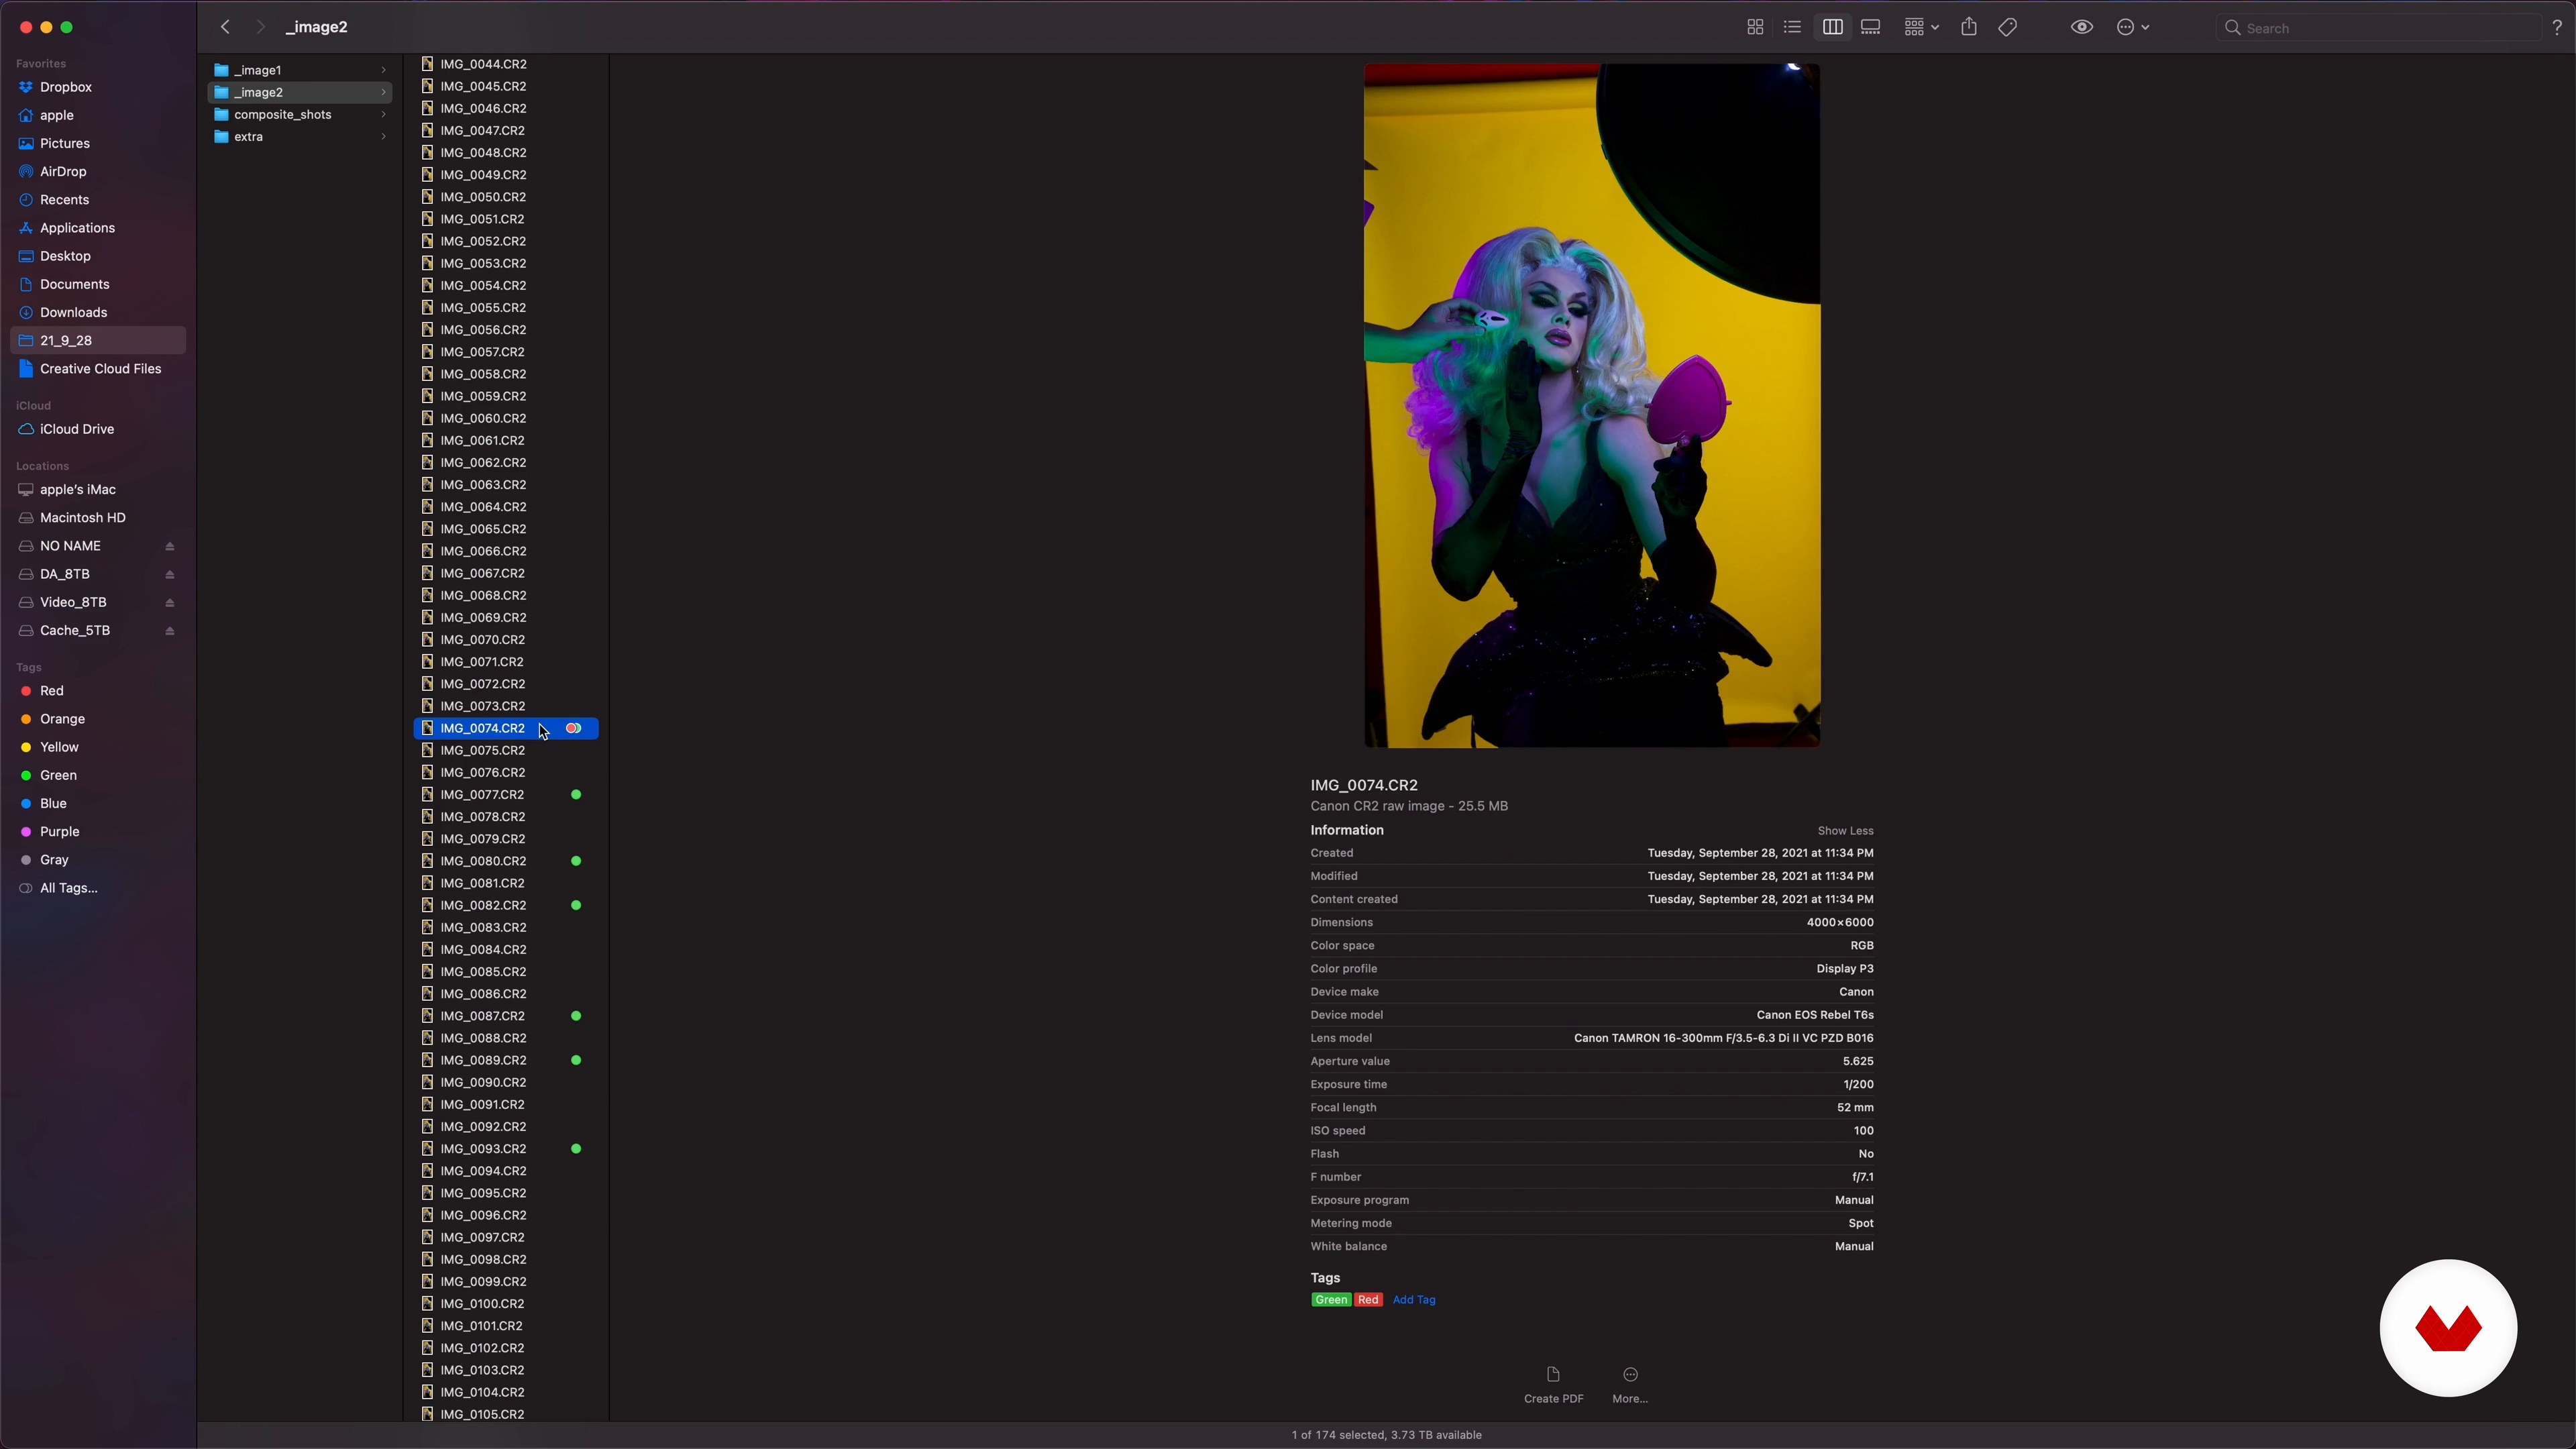The width and height of the screenshot is (2576, 1449).
Task: Eject the NO NAME volume
Action: tap(170, 546)
